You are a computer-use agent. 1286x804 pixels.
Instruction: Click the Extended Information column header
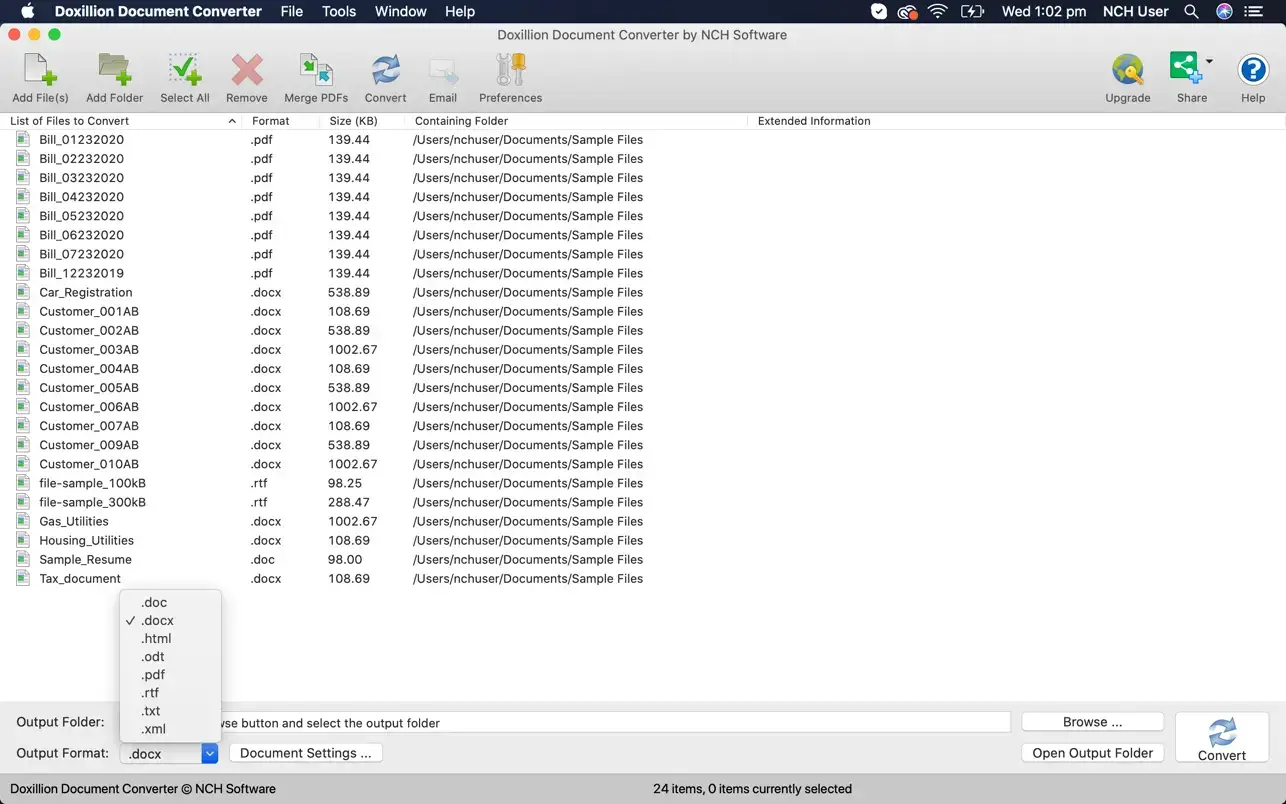[x=1016, y=121]
